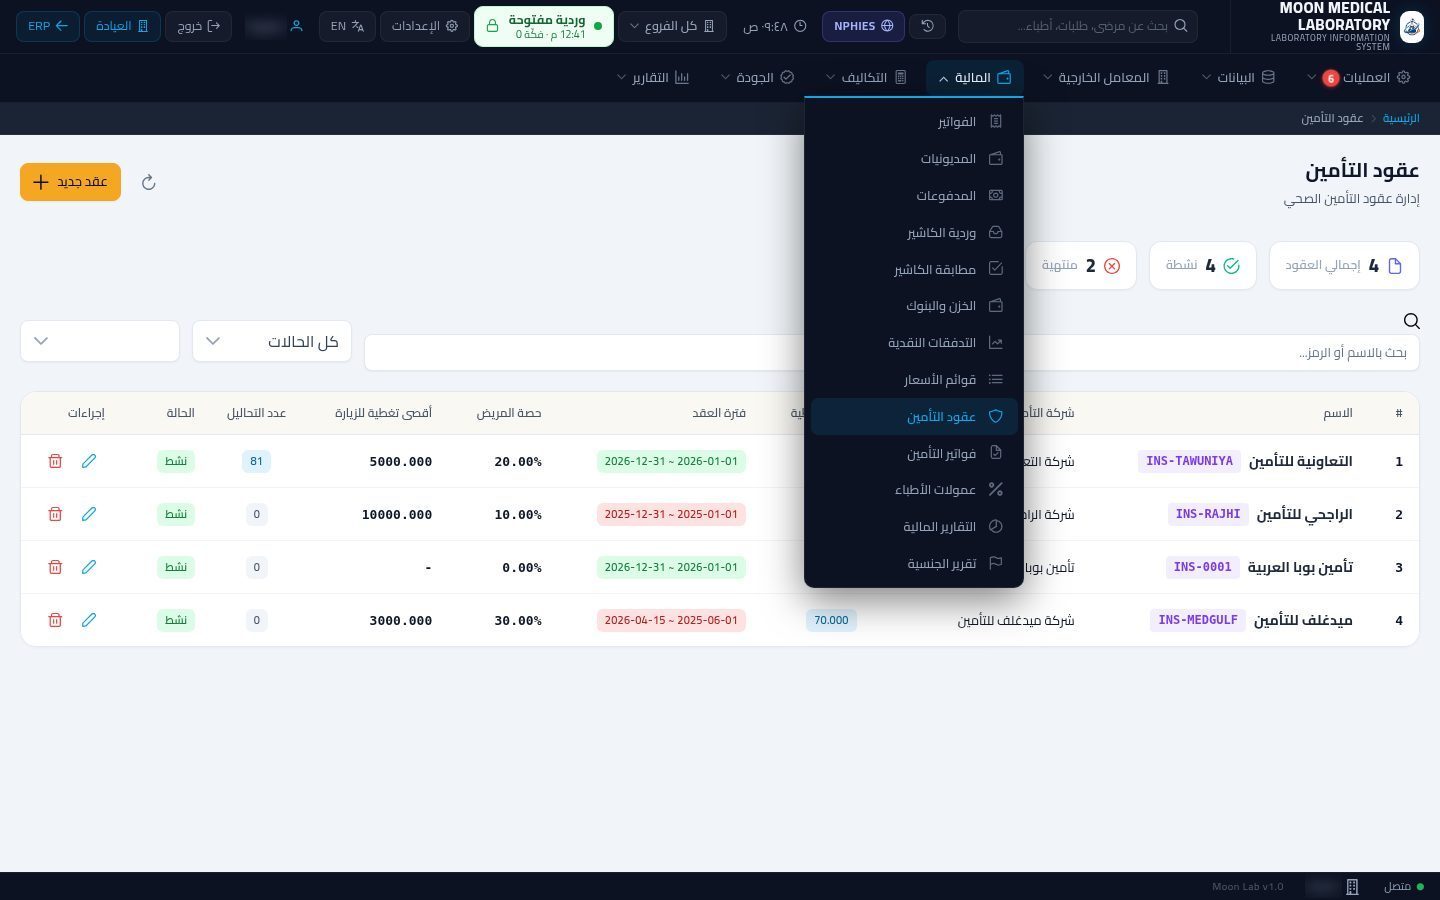Click the trash icon for التعاونية للتأمين
Screen dimensions: 1440x900
(55, 461)
